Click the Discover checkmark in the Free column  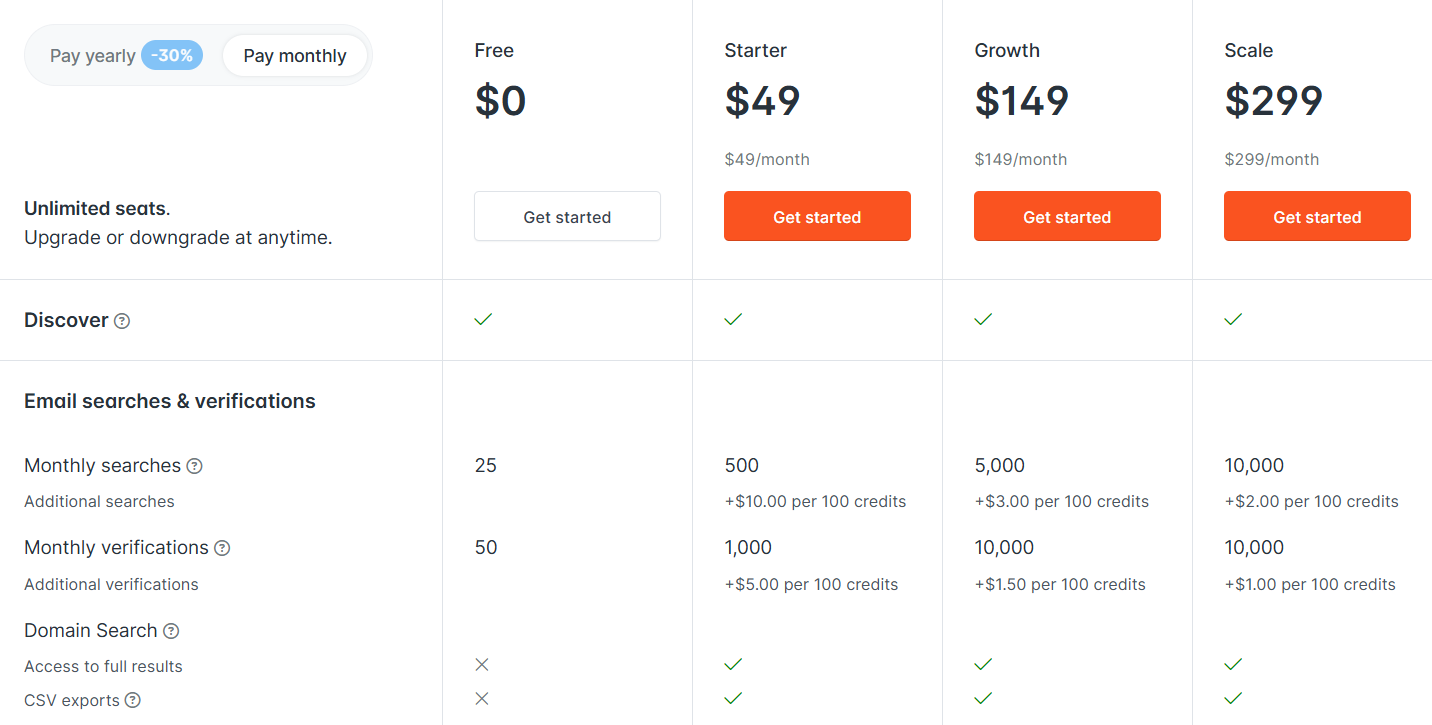click(483, 319)
